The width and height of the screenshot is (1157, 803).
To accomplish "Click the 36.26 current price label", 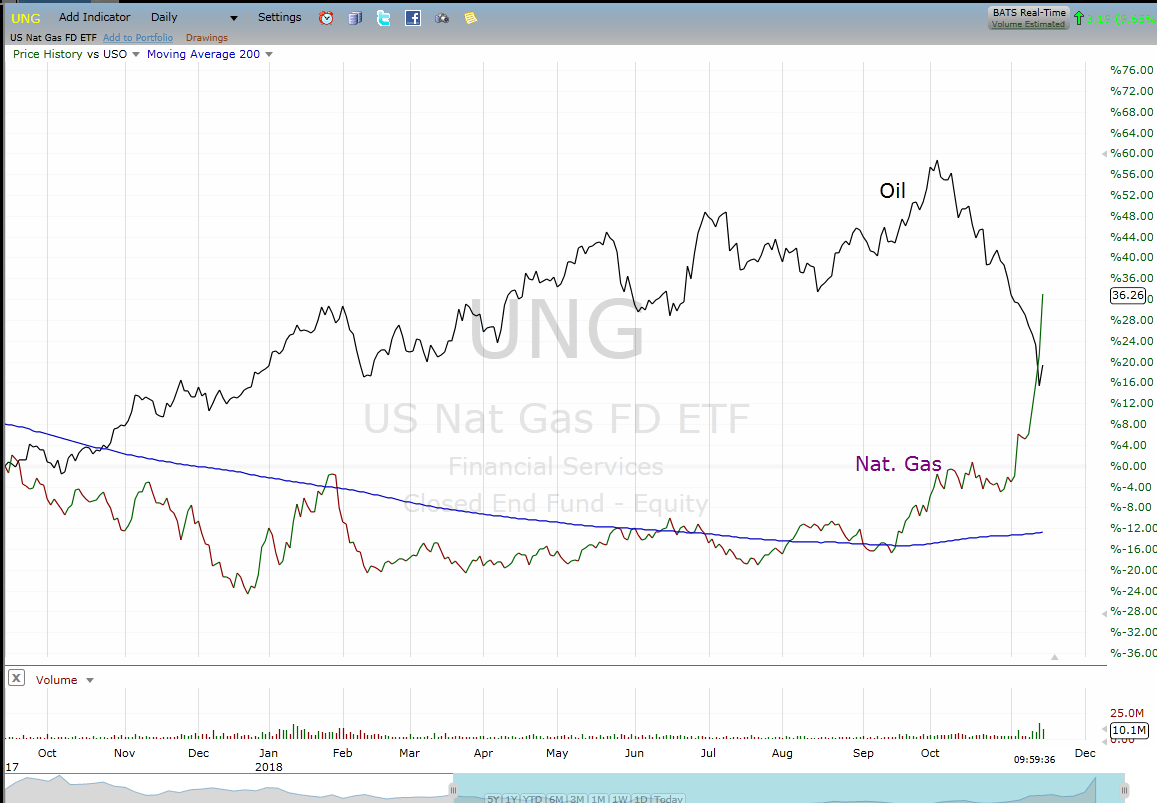I will coord(1128,295).
